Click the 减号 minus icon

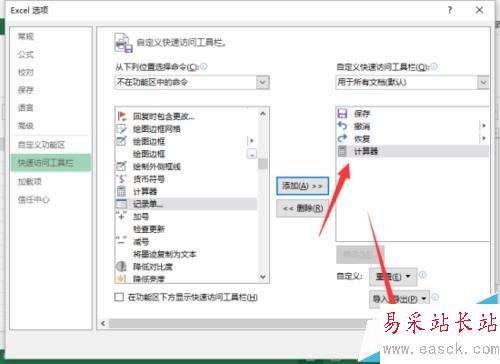tap(122, 241)
